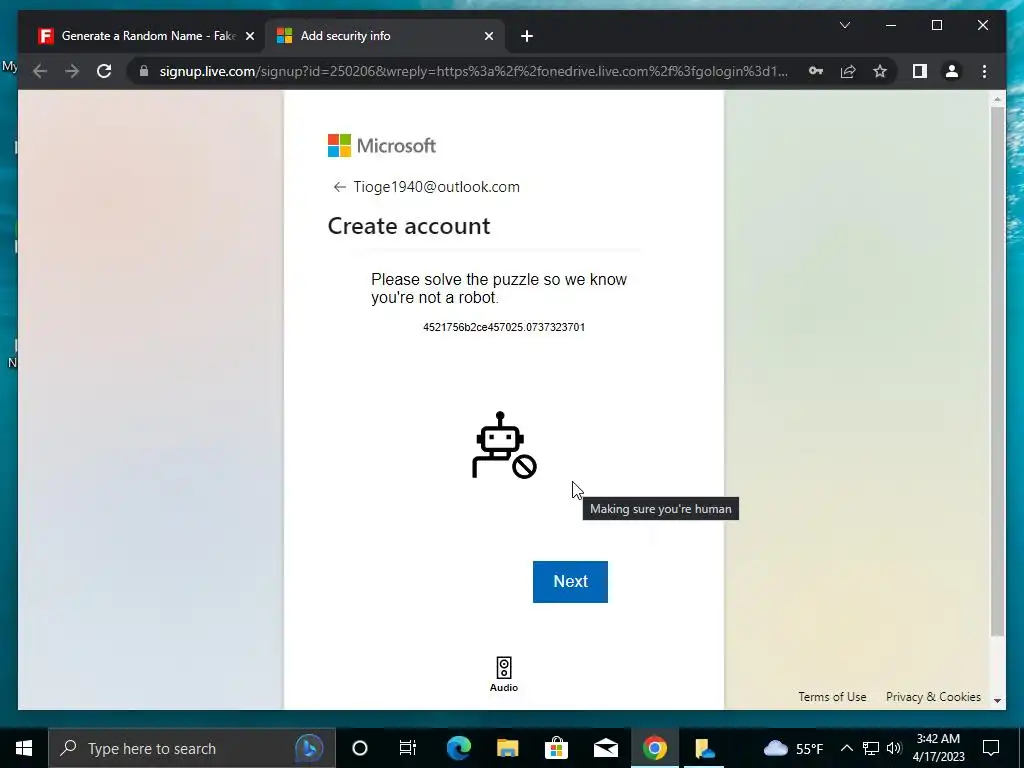
Task: Go back via arrow beside Tioge1940@outlook.com
Action: (339, 187)
